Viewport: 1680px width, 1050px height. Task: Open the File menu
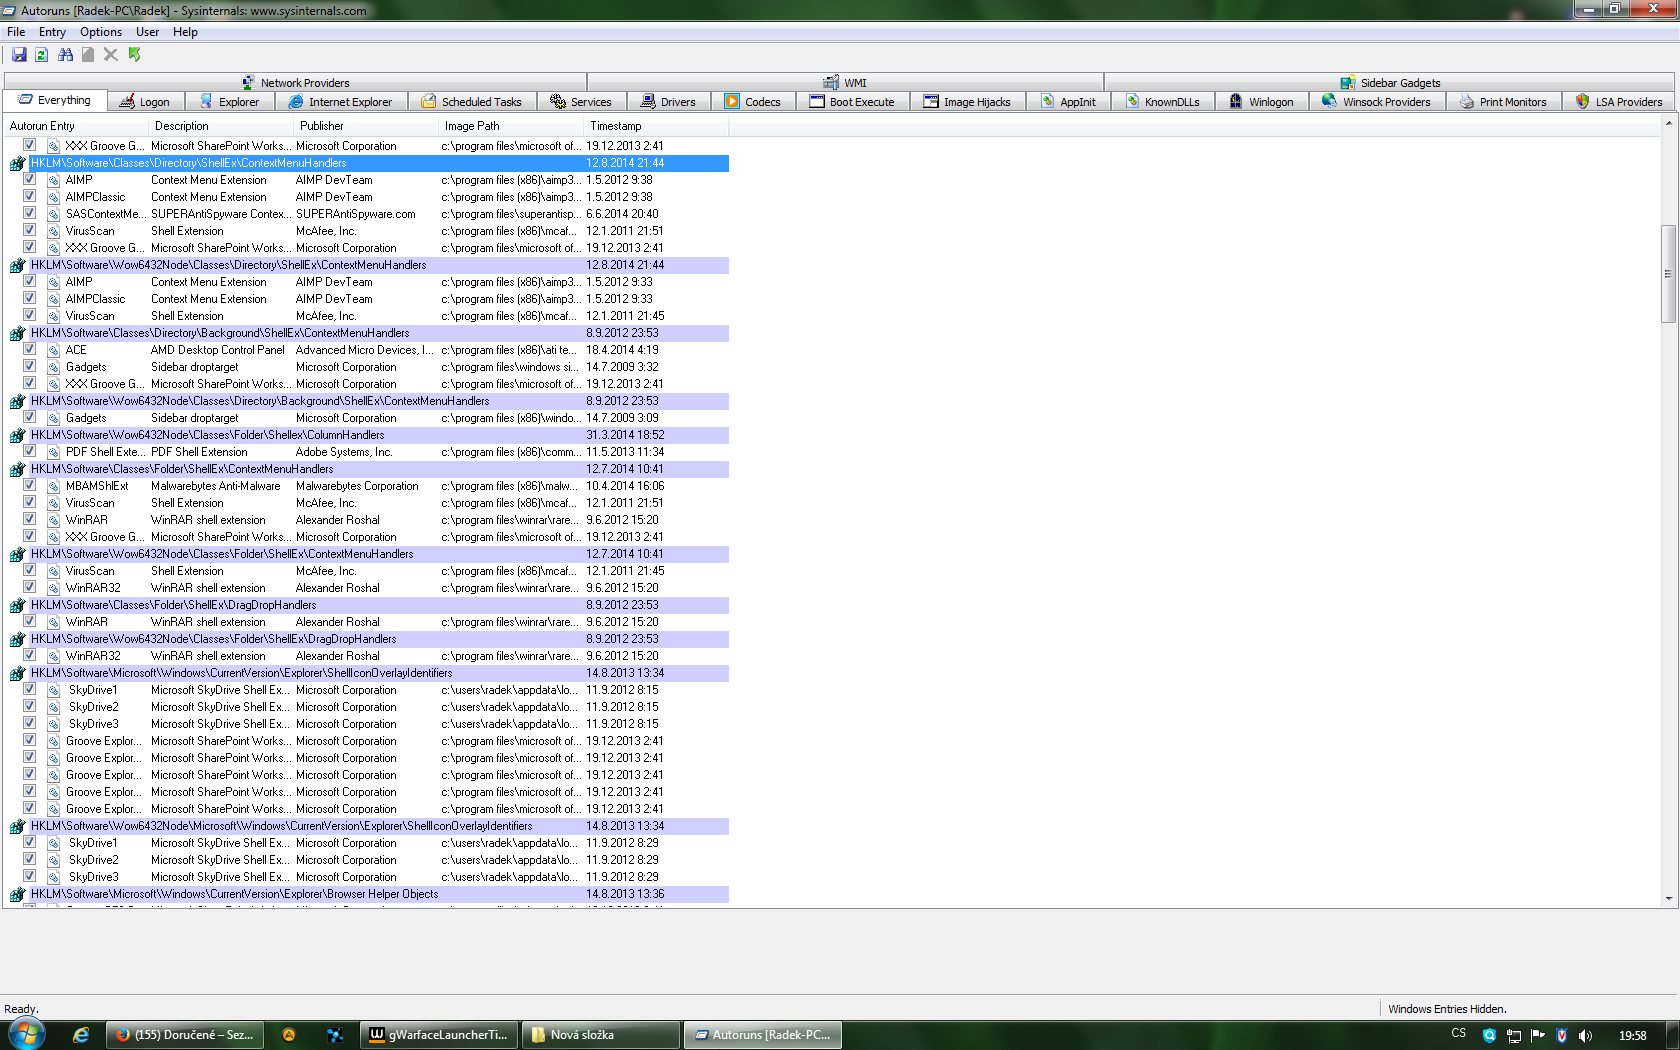[16, 32]
